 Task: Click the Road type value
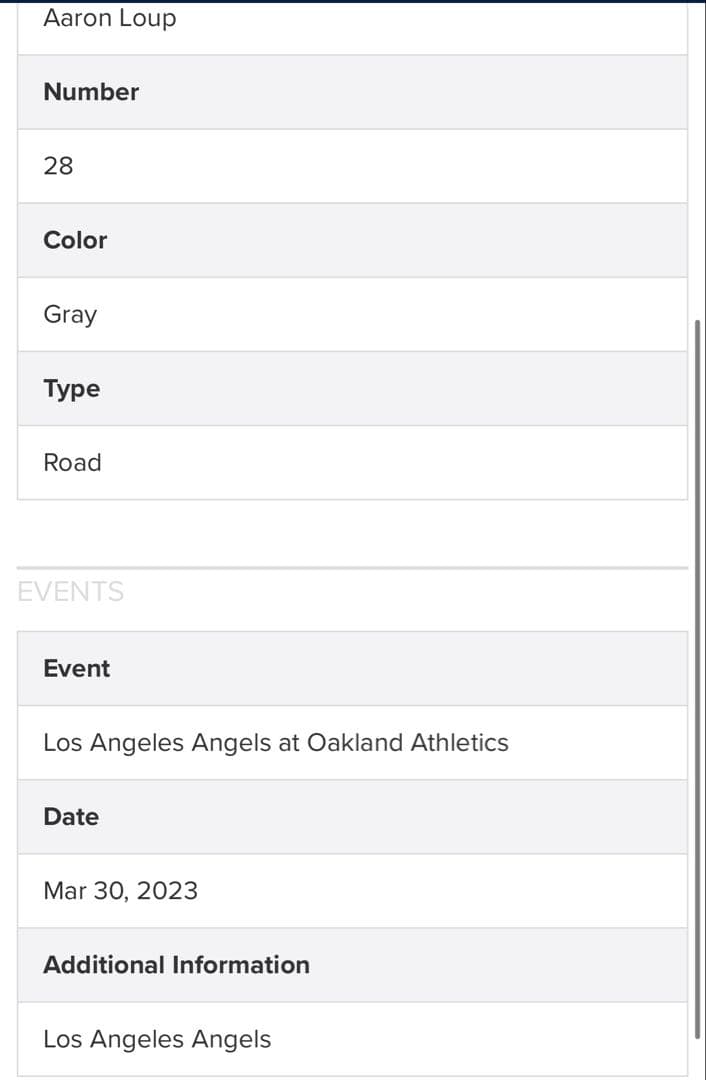(72, 462)
